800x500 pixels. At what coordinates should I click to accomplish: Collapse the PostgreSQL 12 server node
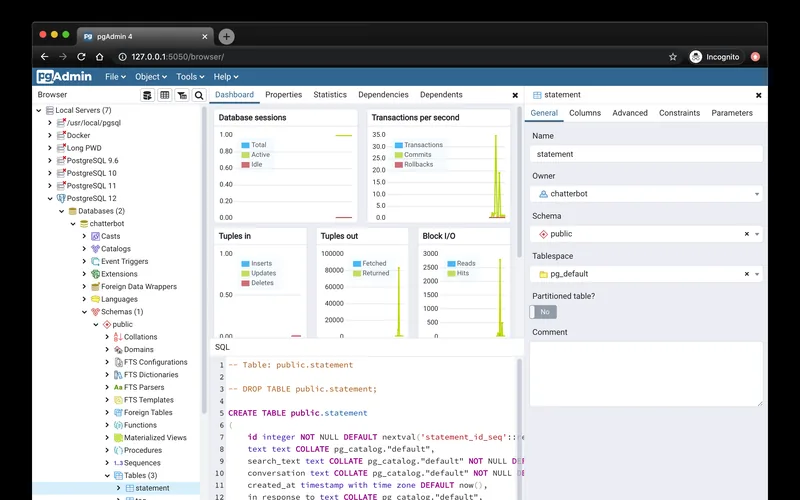click(50, 198)
